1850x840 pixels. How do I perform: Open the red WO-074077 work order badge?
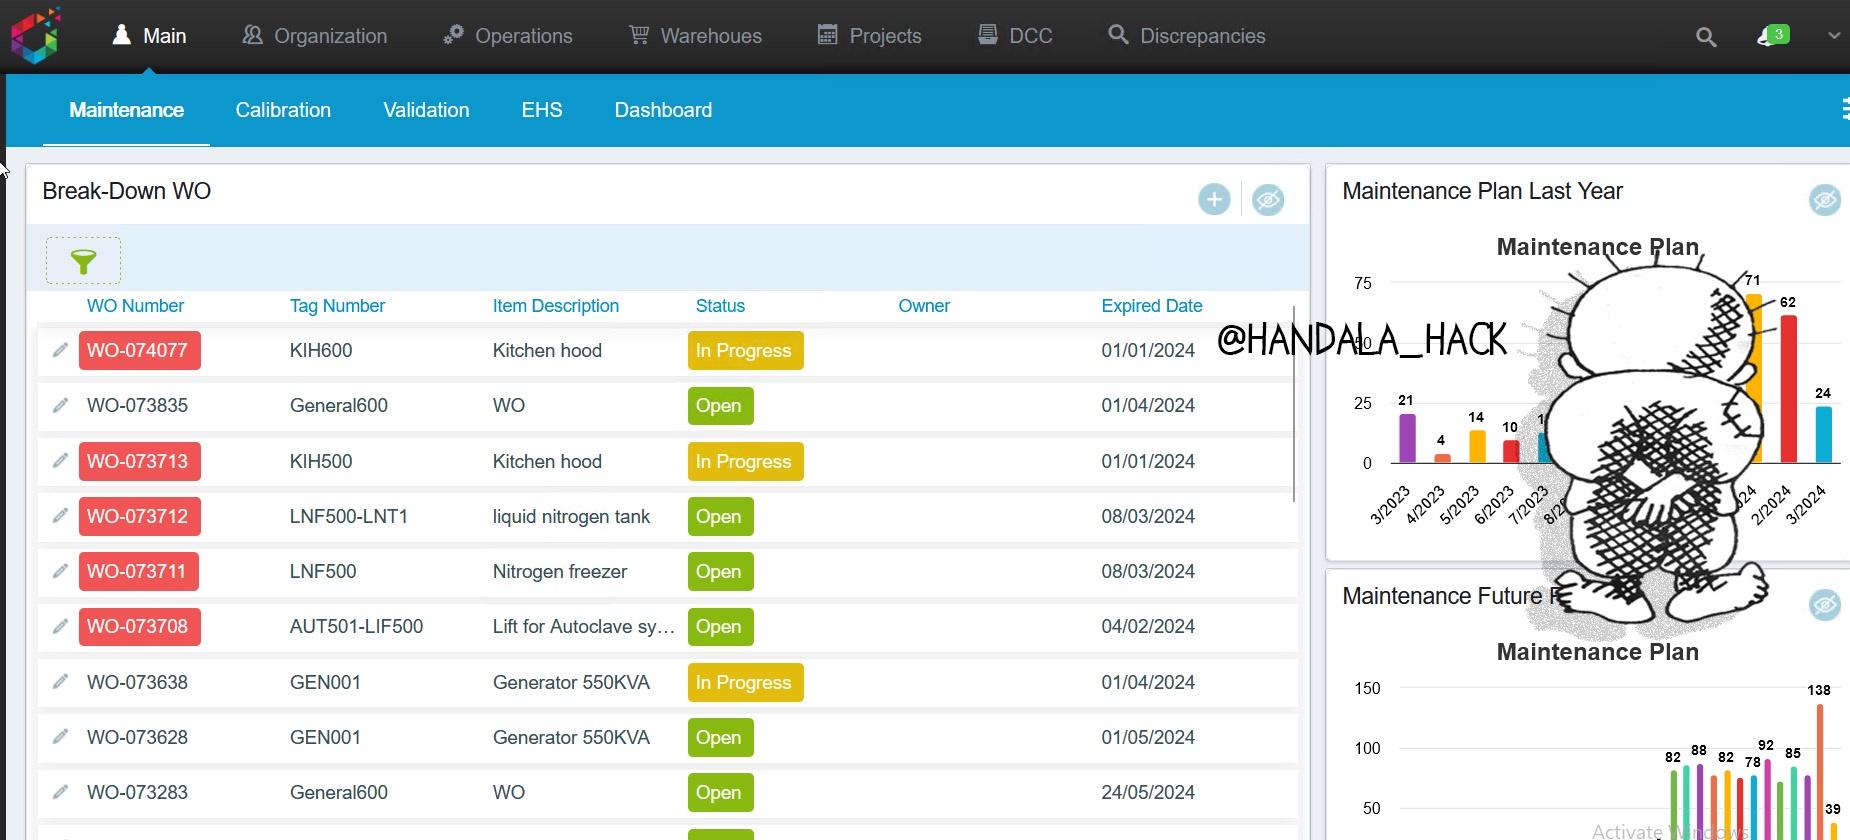tap(140, 350)
